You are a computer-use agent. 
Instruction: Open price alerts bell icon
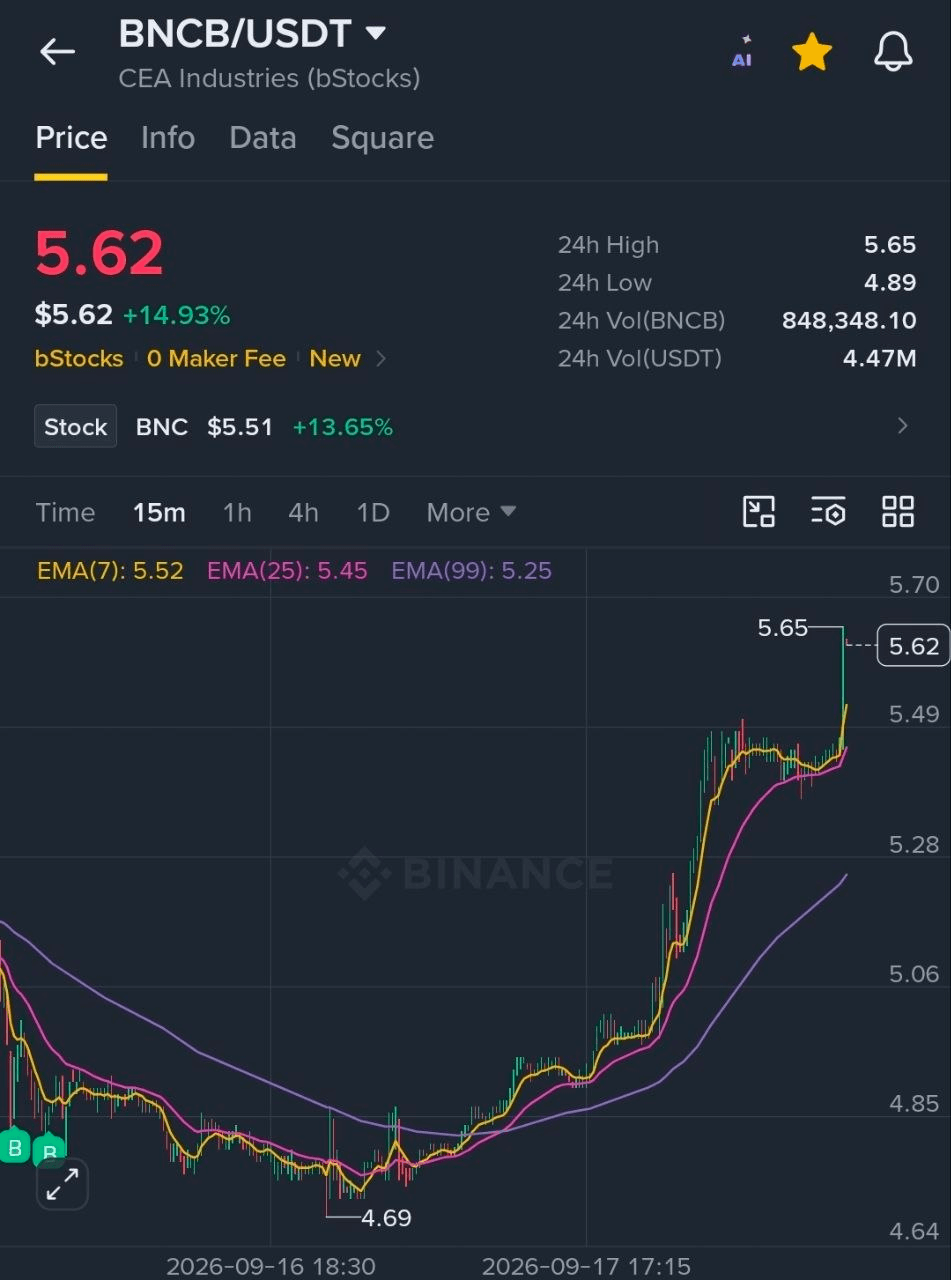pyautogui.click(x=893, y=52)
